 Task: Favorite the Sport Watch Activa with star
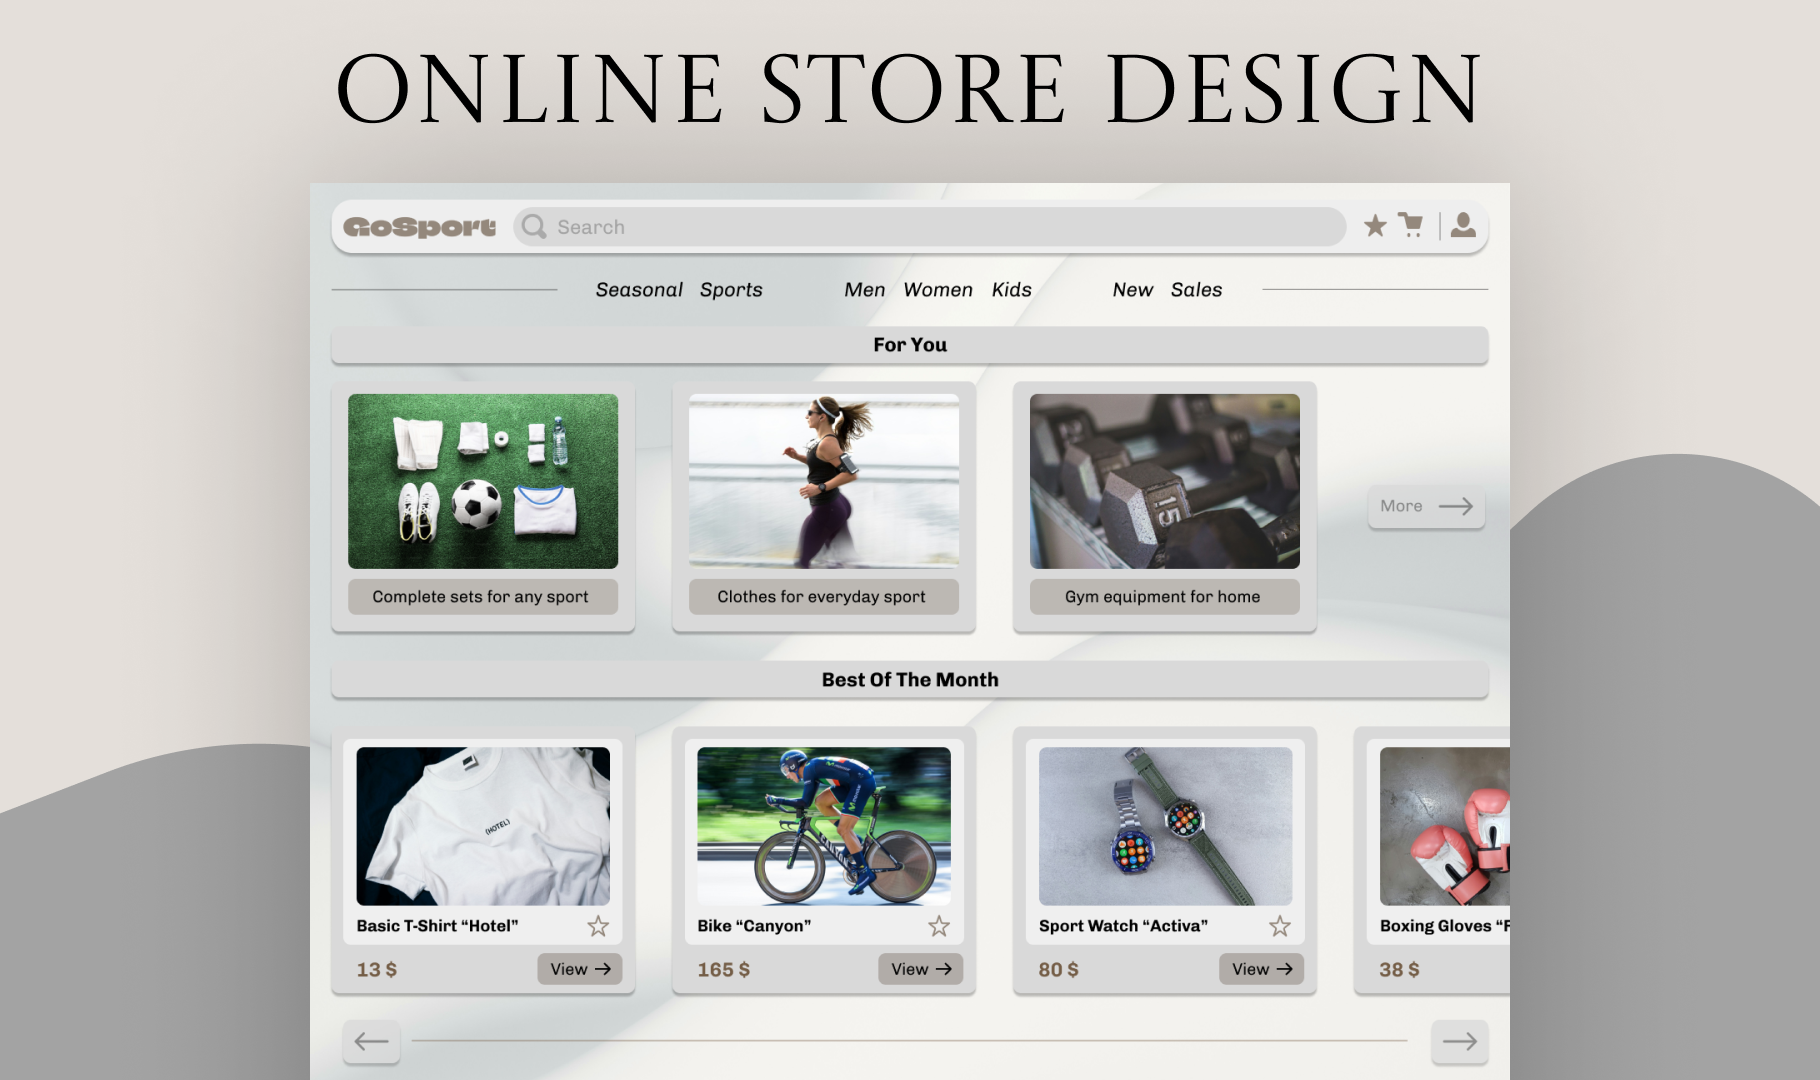pos(1280,926)
